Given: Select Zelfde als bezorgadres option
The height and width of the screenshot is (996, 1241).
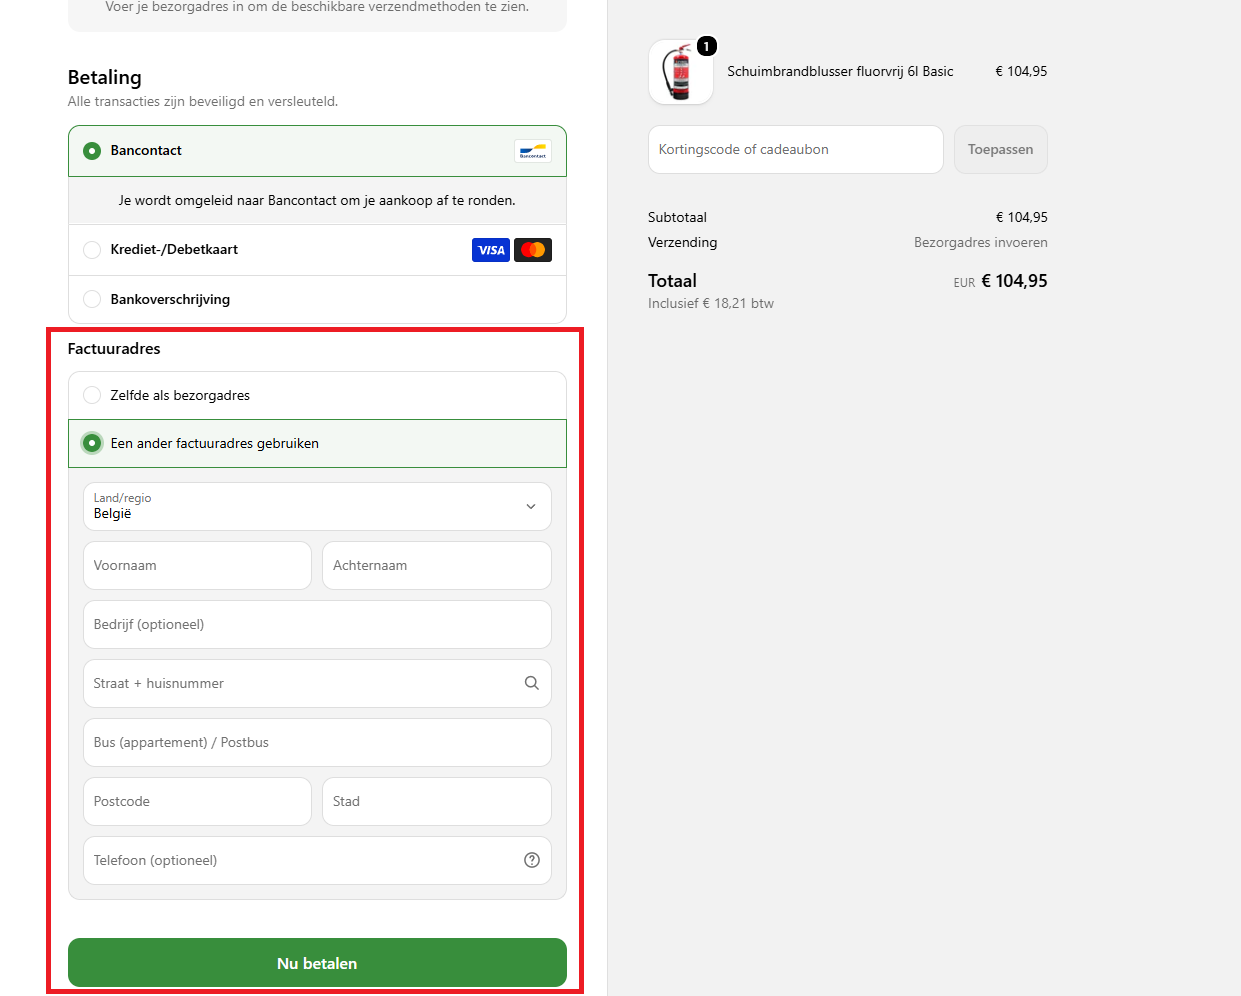Looking at the screenshot, I should click(x=317, y=395).
